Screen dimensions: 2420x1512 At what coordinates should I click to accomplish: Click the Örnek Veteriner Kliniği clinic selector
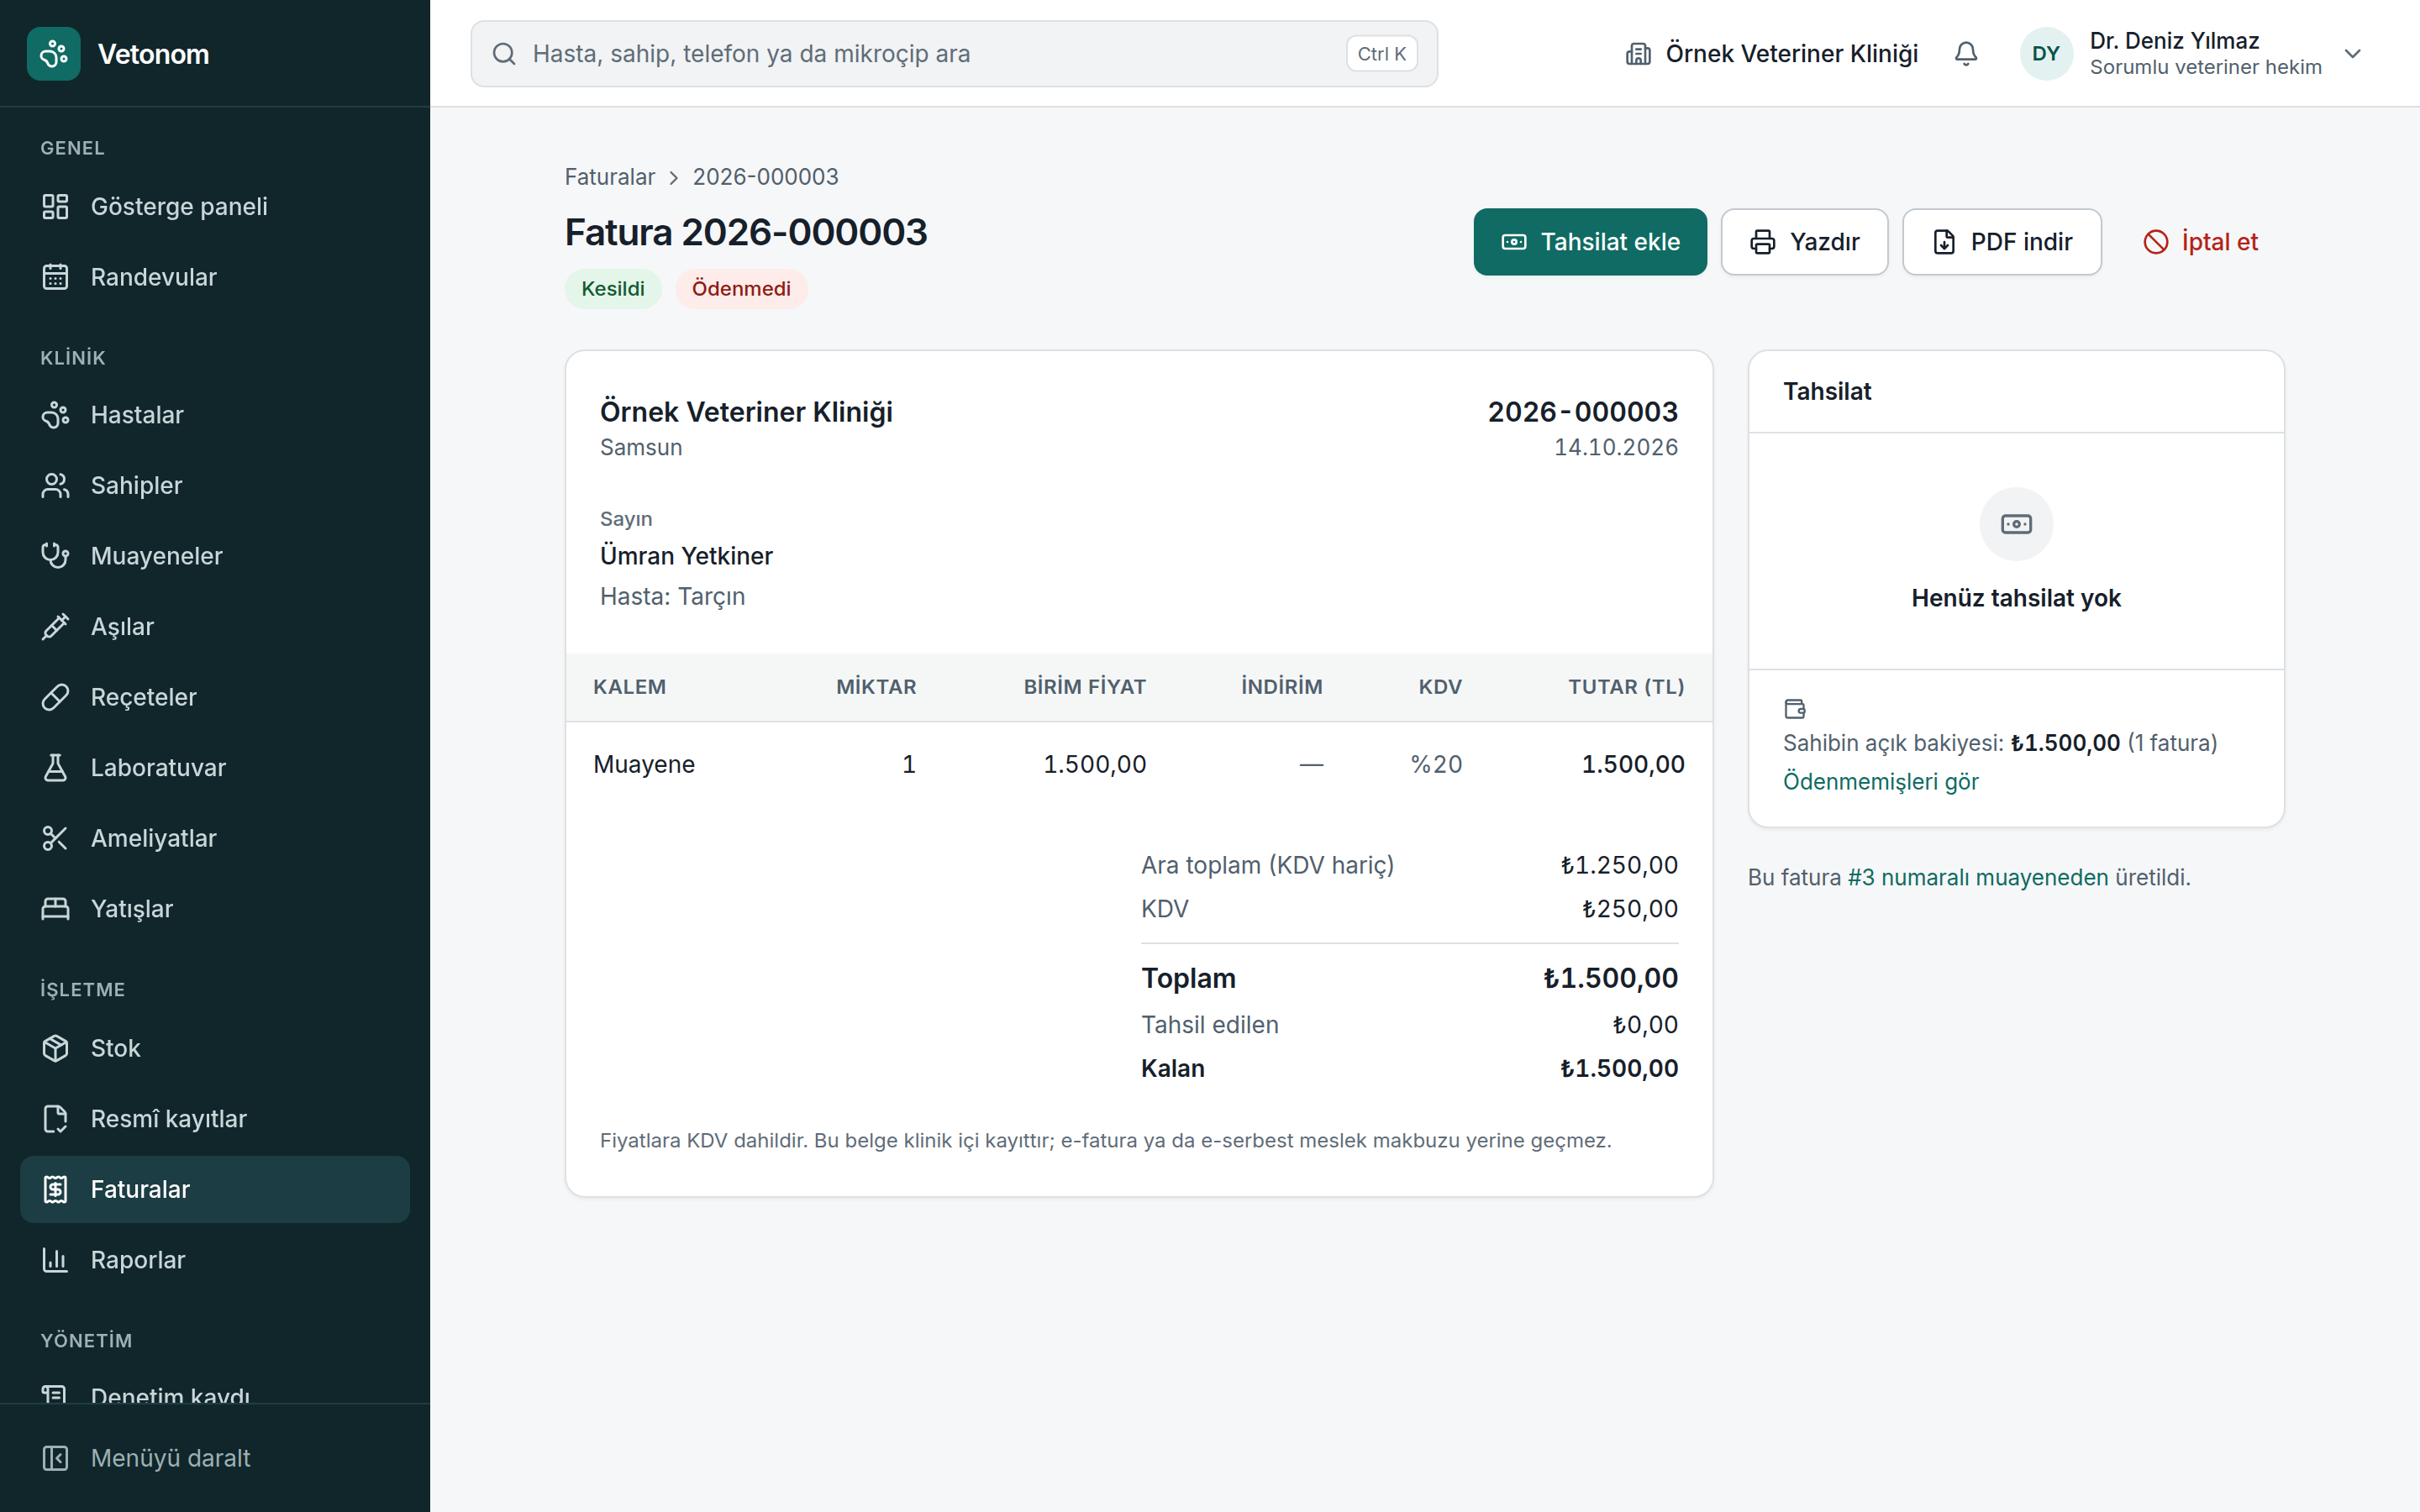point(1772,54)
